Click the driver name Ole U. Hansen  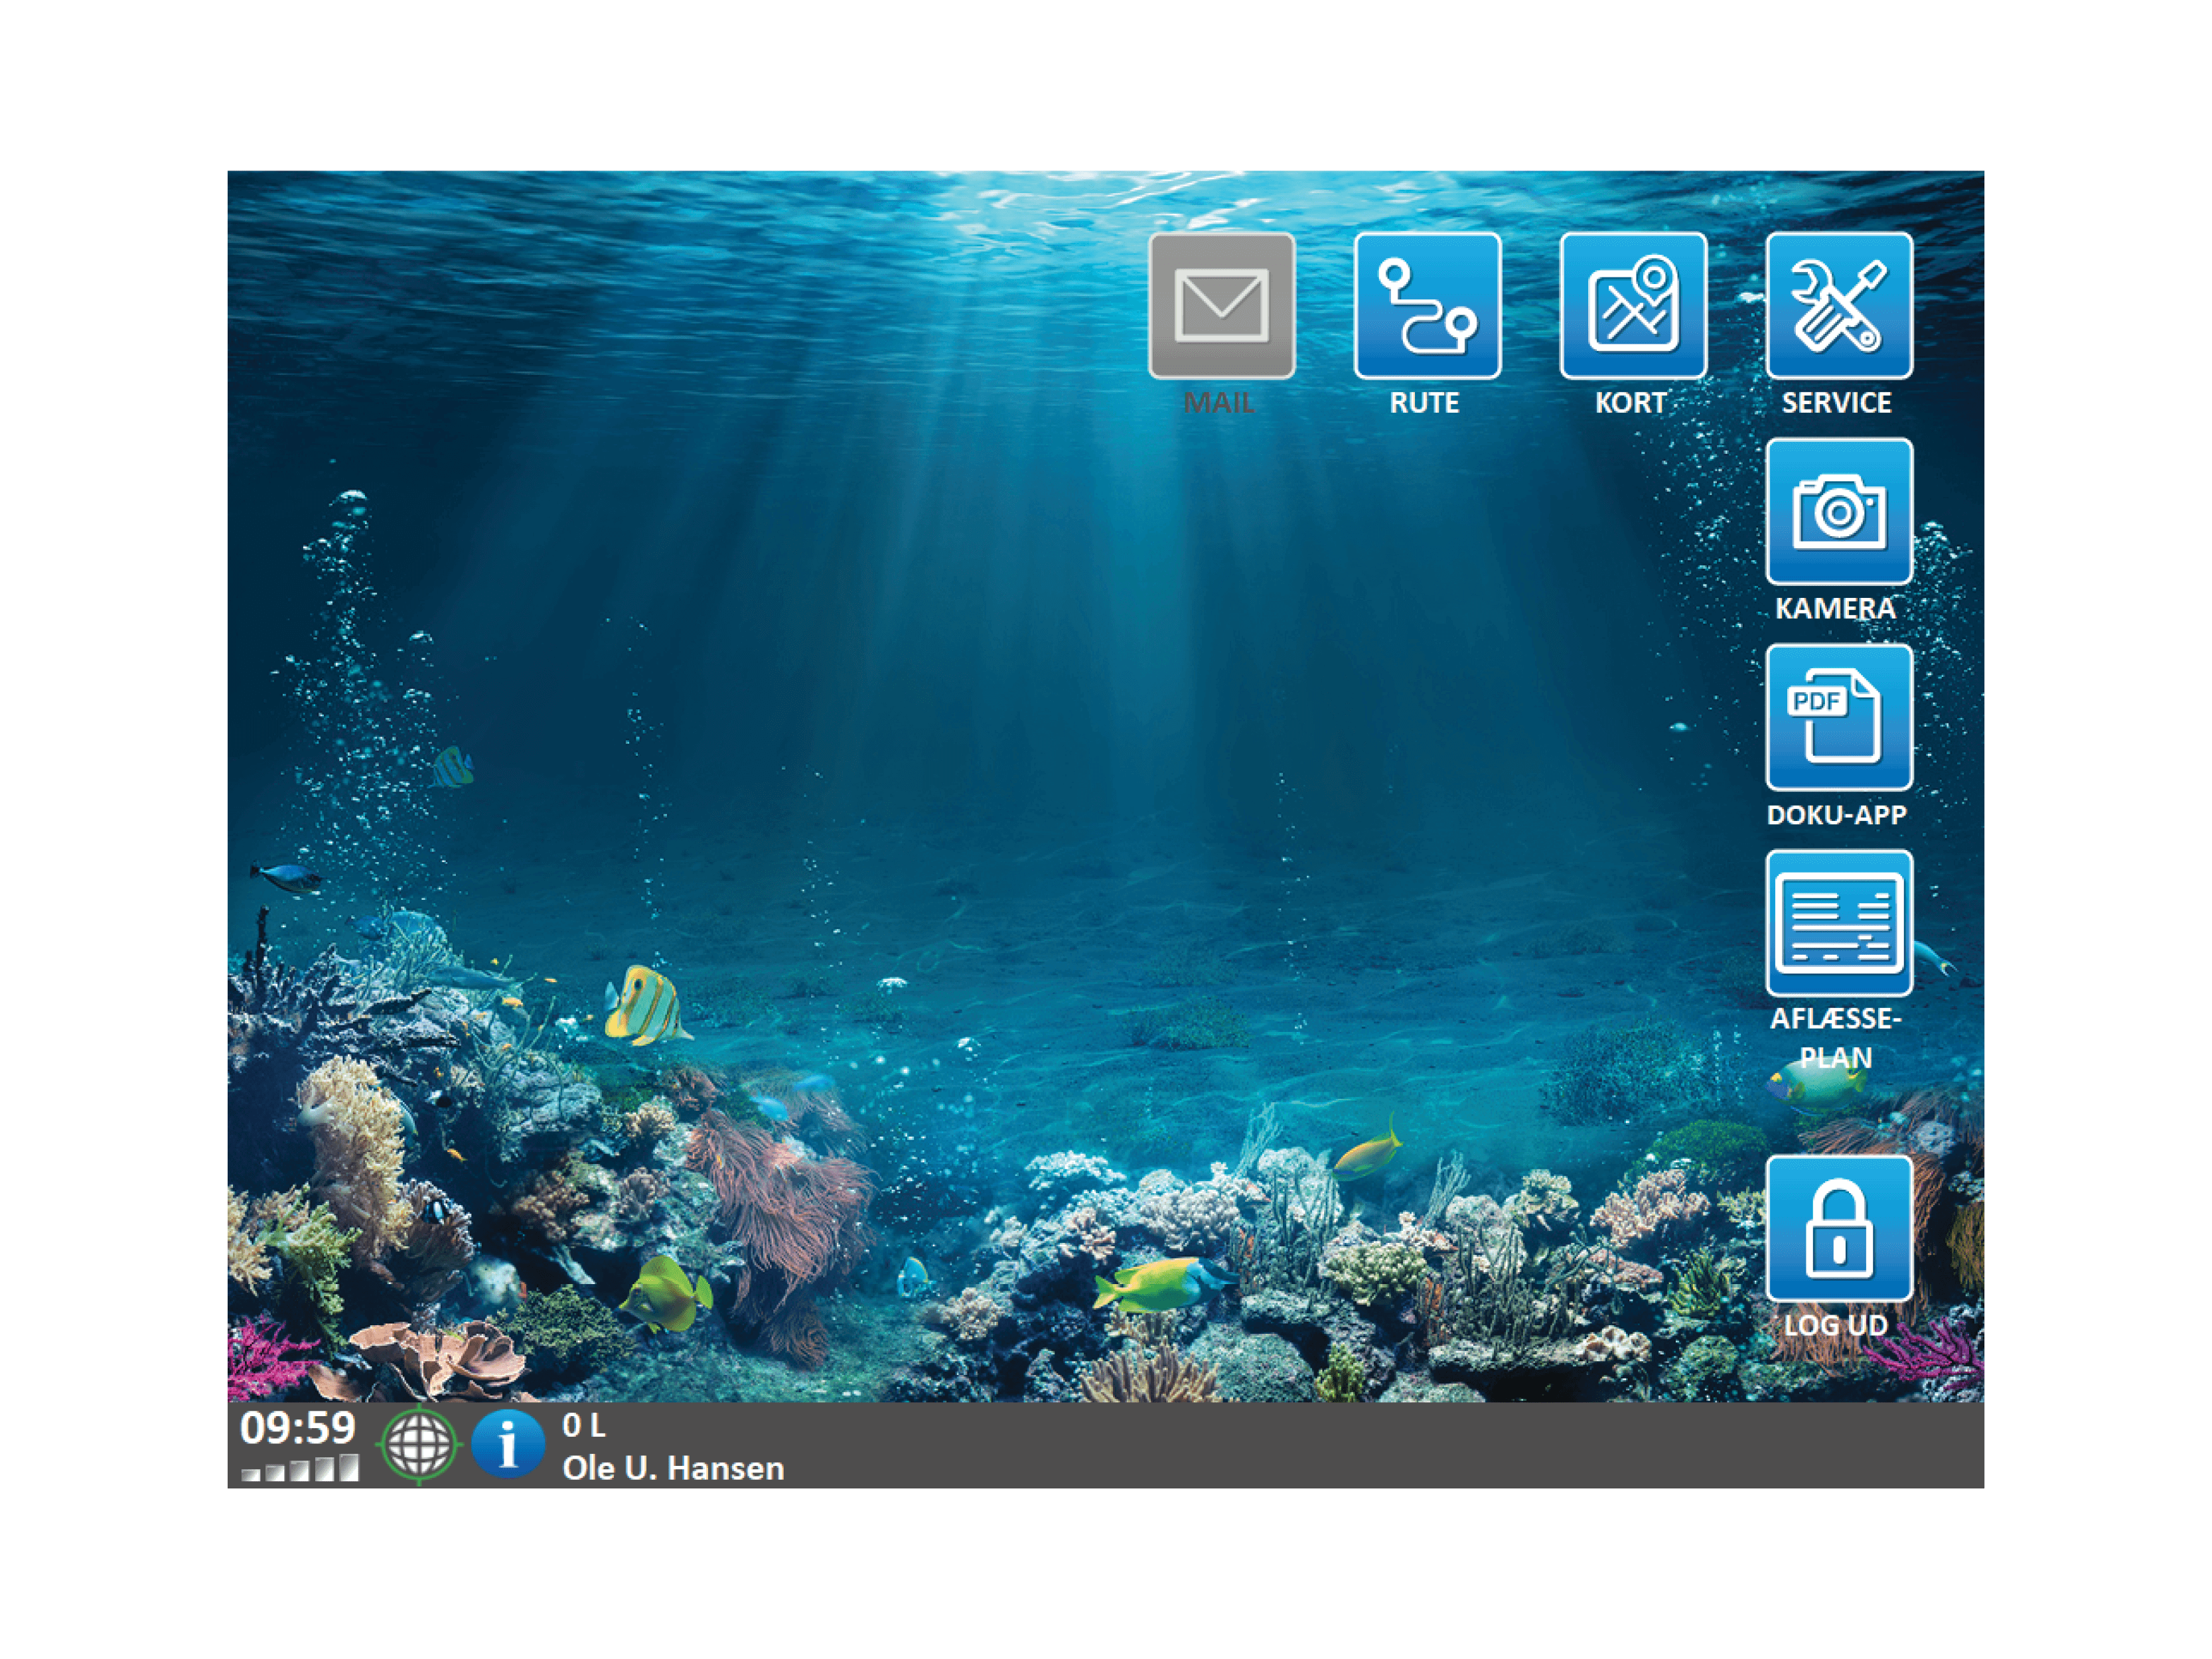coord(673,1468)
